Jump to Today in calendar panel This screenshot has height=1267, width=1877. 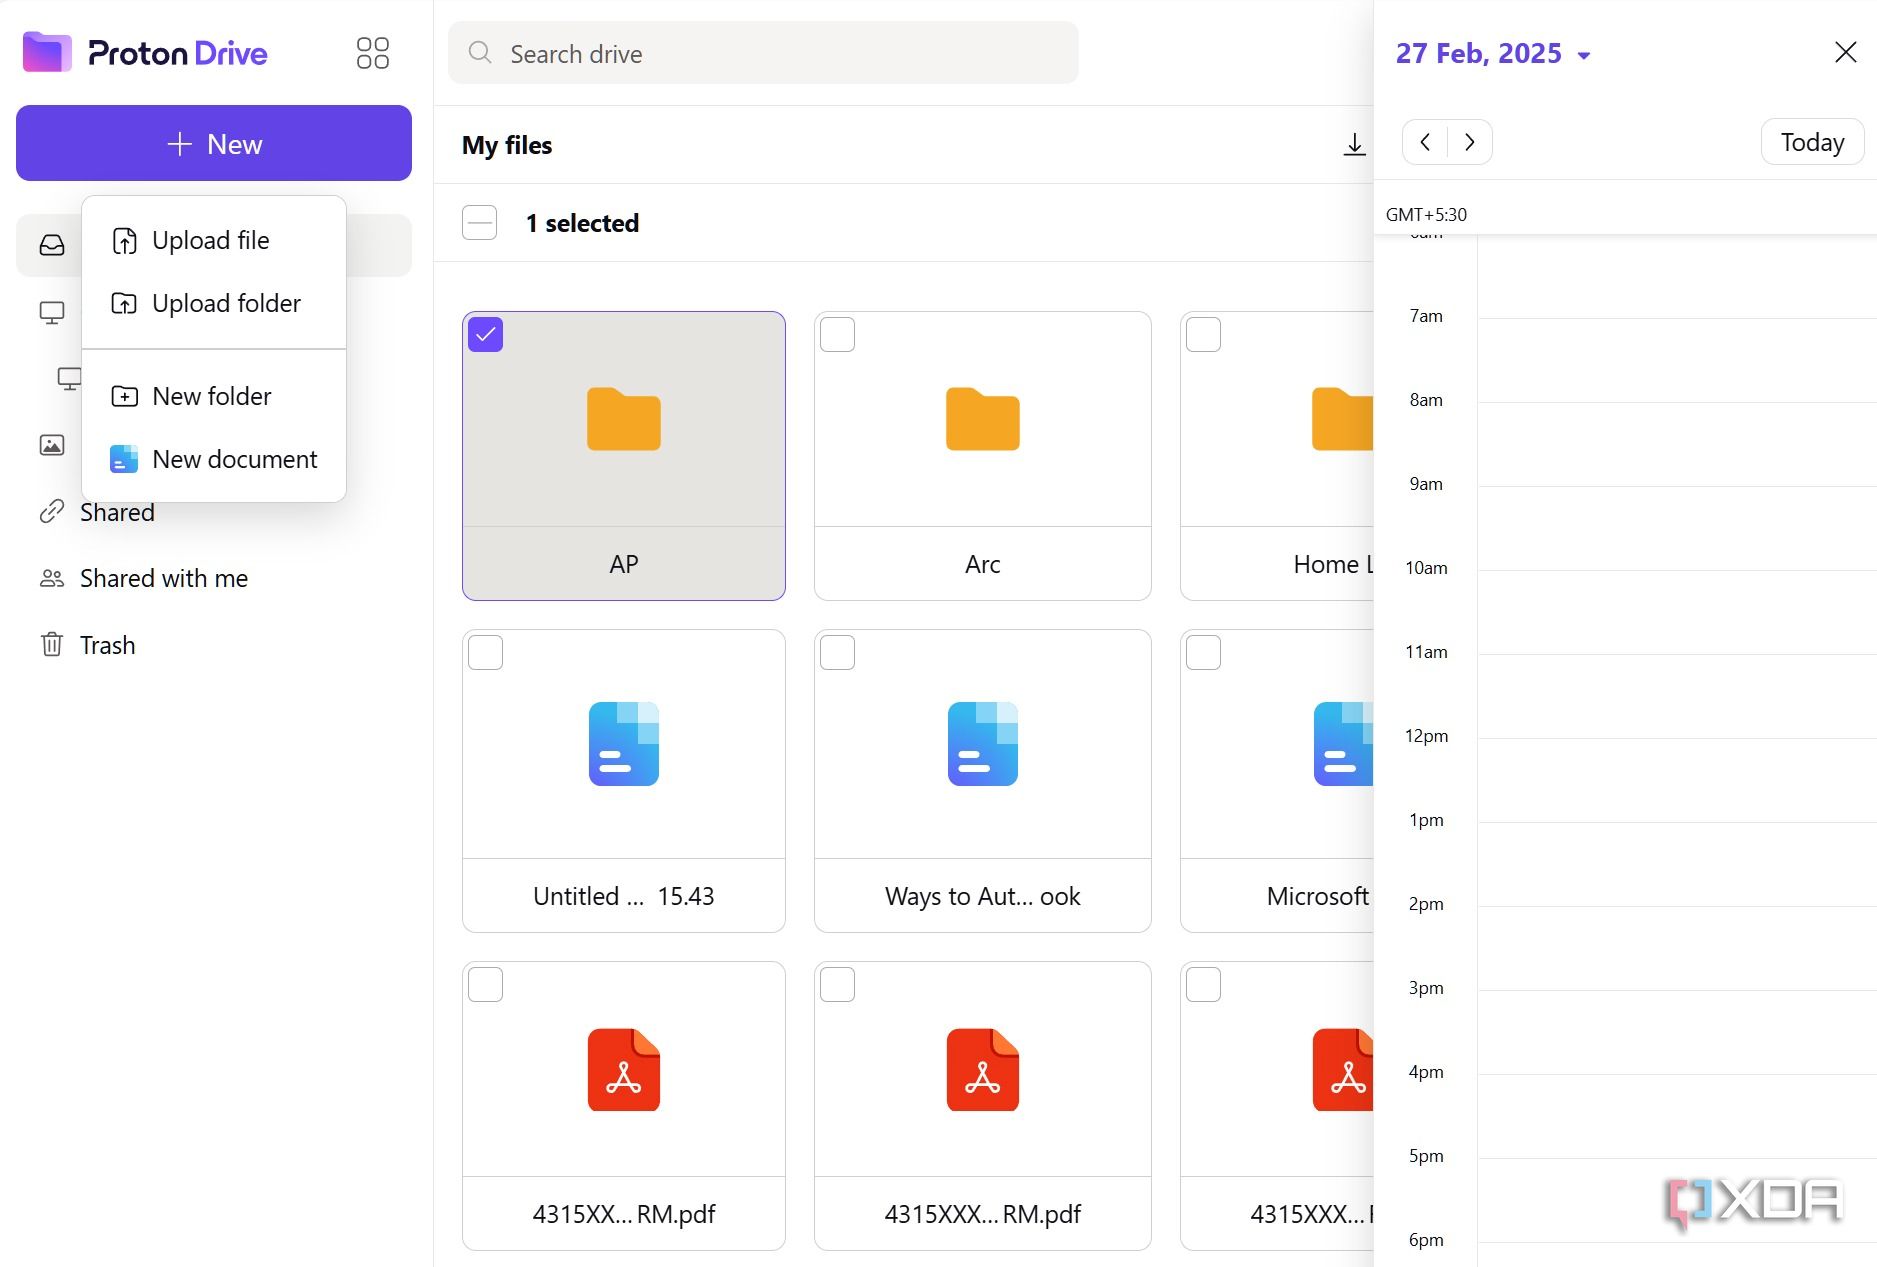point(1811,142)
